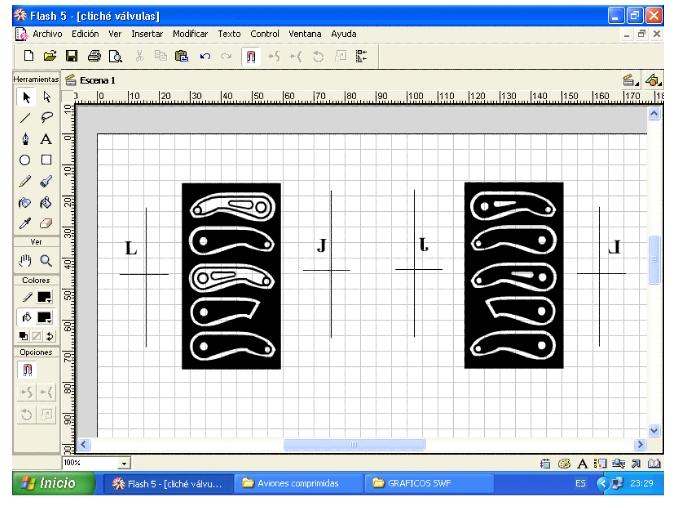Pick the Zoom magnifier tool
The image size is (689, 508).
46,259
